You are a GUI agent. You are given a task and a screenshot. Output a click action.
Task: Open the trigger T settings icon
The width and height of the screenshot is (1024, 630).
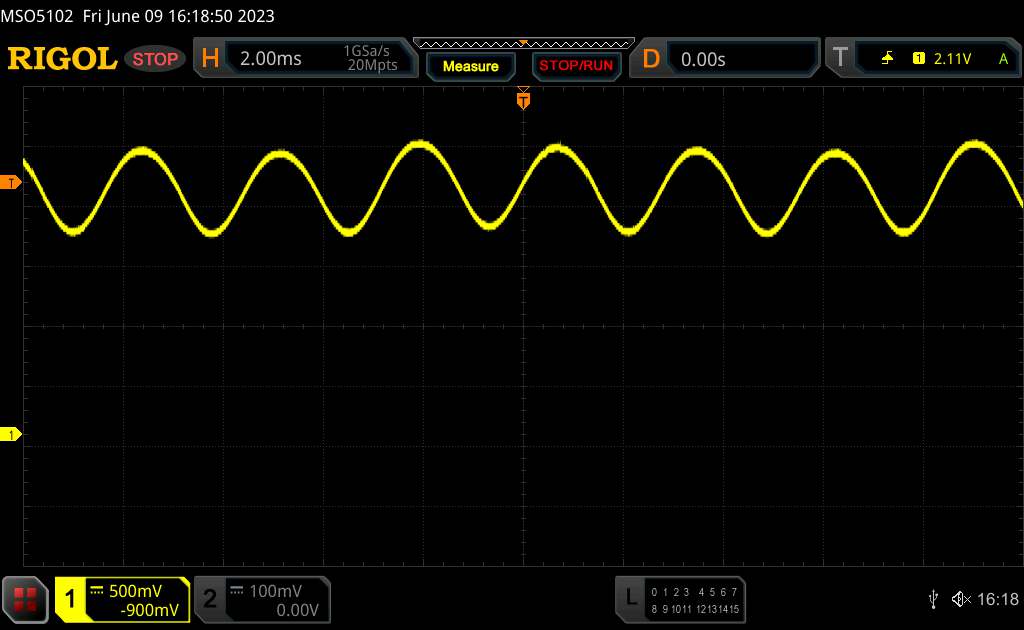(840, 57)
